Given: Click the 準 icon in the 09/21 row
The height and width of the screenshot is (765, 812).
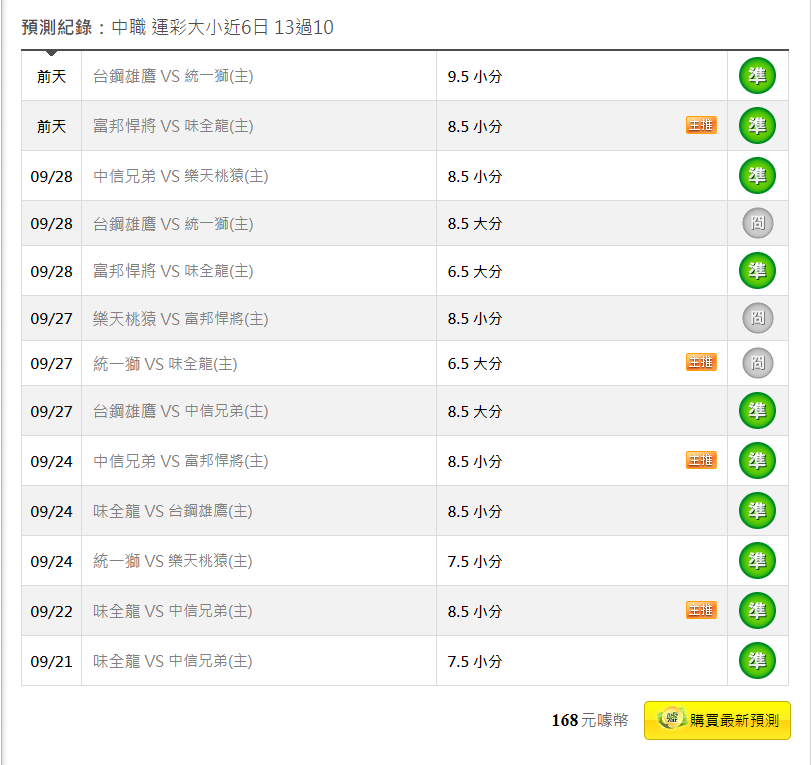Looking at the screenshot, I should (x=757, y=660).
